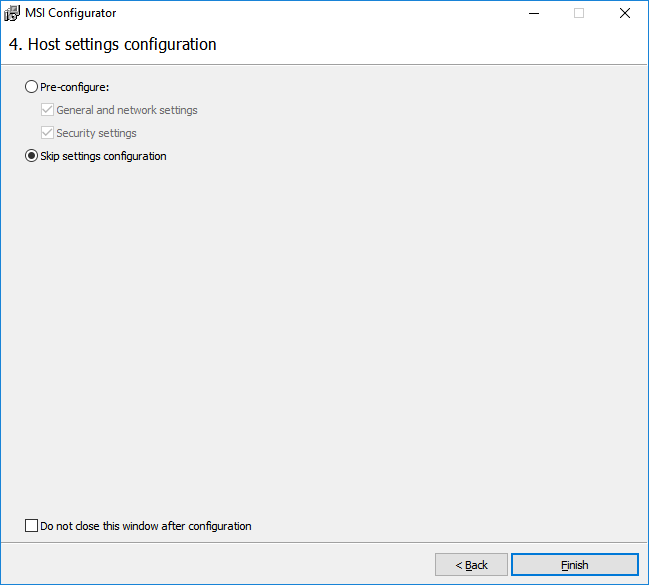The height and width of the screenshot is (585, 649).
Task: Click the MSI Configurator title bar icon
Action: click(x=12, y=13)
